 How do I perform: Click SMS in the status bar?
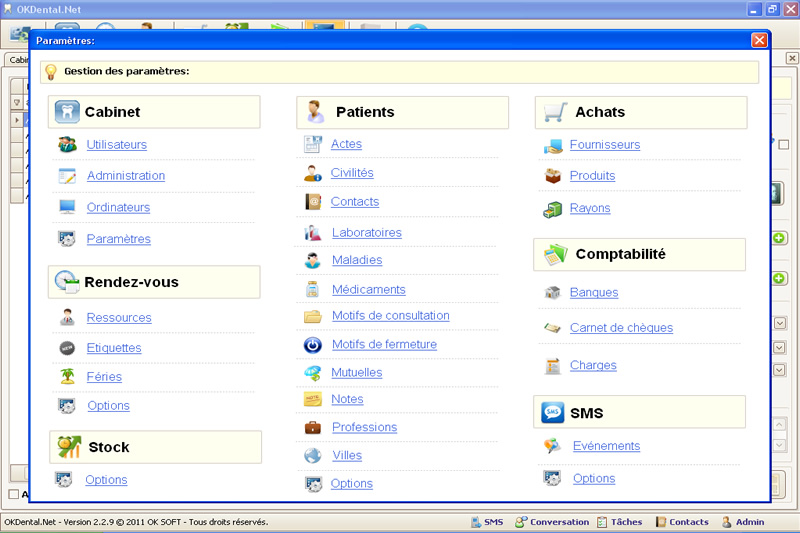[487, 522]
